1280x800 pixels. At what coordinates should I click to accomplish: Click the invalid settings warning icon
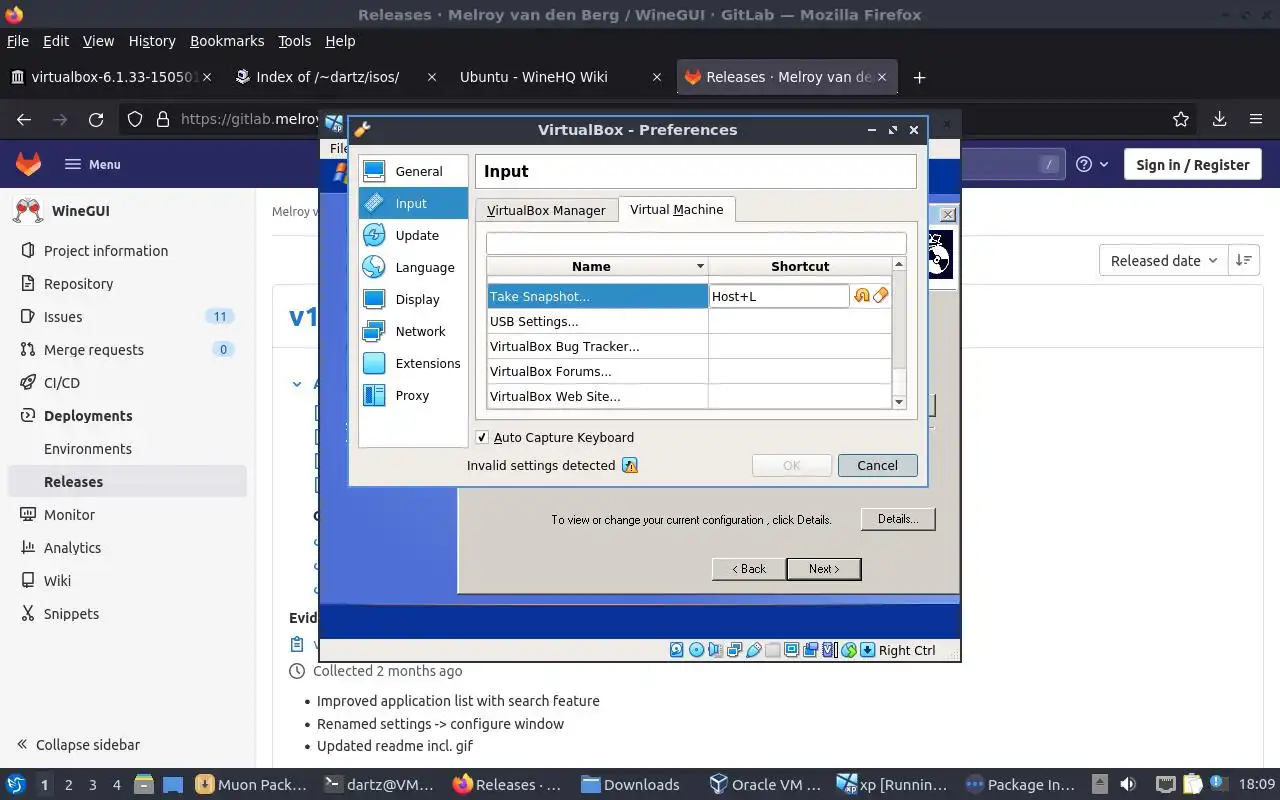(x=630, y=465)
